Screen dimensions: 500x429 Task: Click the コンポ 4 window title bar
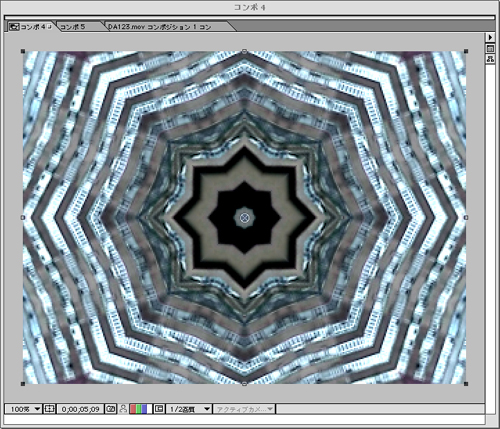(250, 7)
